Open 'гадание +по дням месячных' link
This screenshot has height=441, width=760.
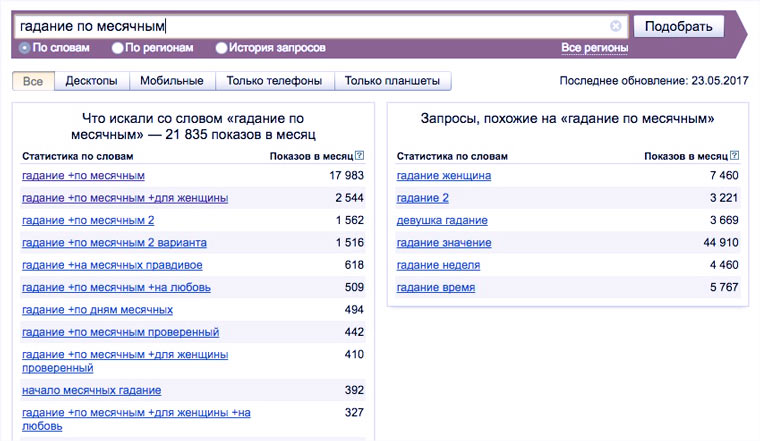click(x=97, y=310)
